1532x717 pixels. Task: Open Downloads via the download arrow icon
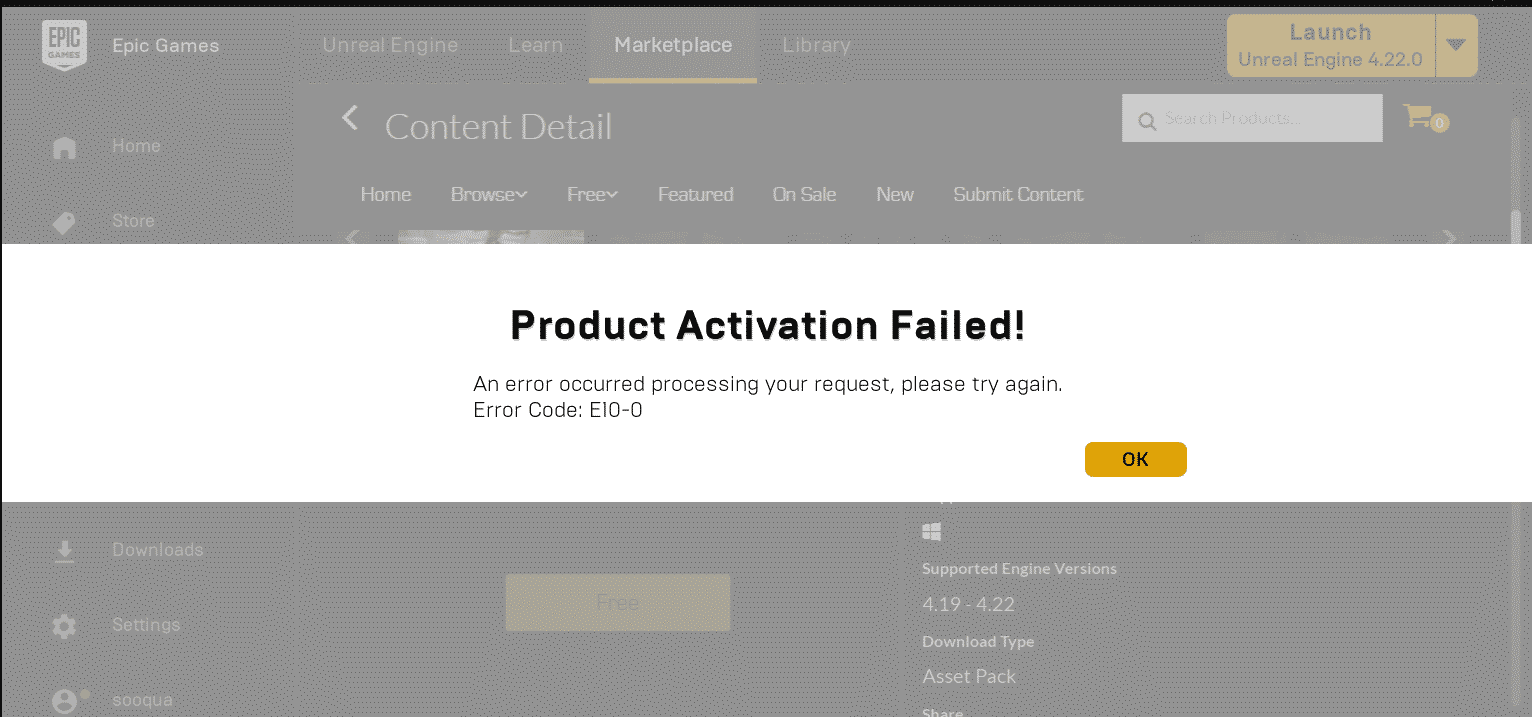64,551
